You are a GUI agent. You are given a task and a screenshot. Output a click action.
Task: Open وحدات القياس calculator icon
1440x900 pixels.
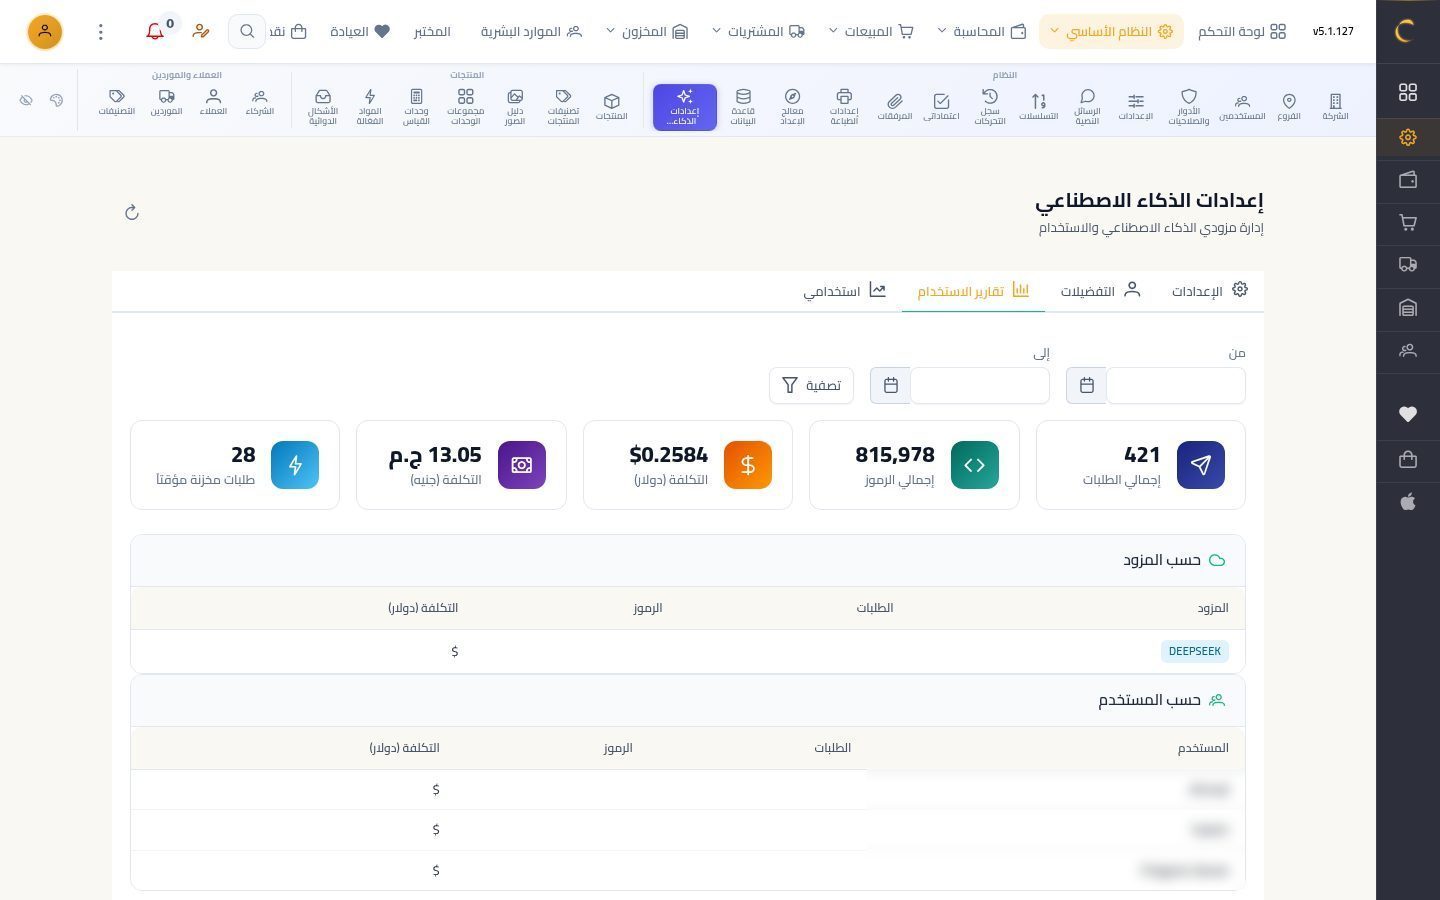(416, 106)
